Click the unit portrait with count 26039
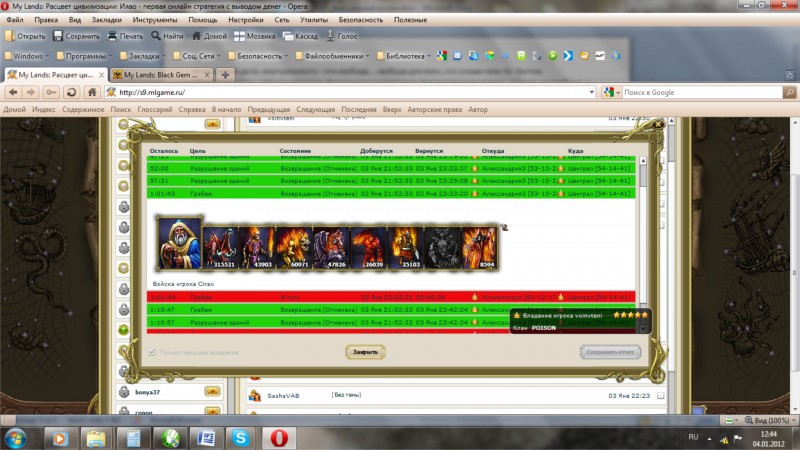Image resolution: width=800 pixels, height=450 pixels. pos(367,247)
